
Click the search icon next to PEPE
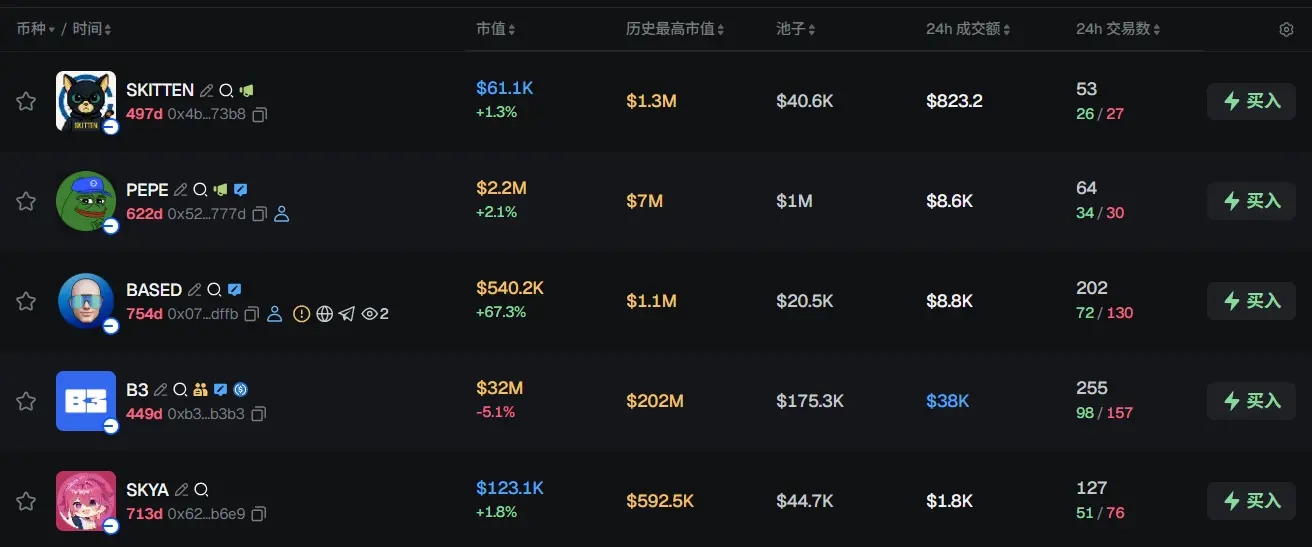200,190
